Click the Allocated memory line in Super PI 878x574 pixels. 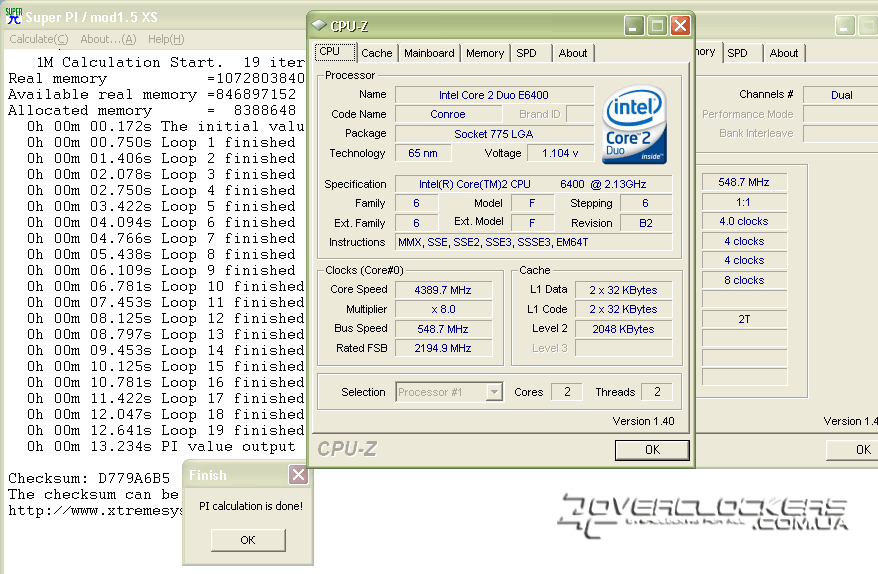click(152, 110)
